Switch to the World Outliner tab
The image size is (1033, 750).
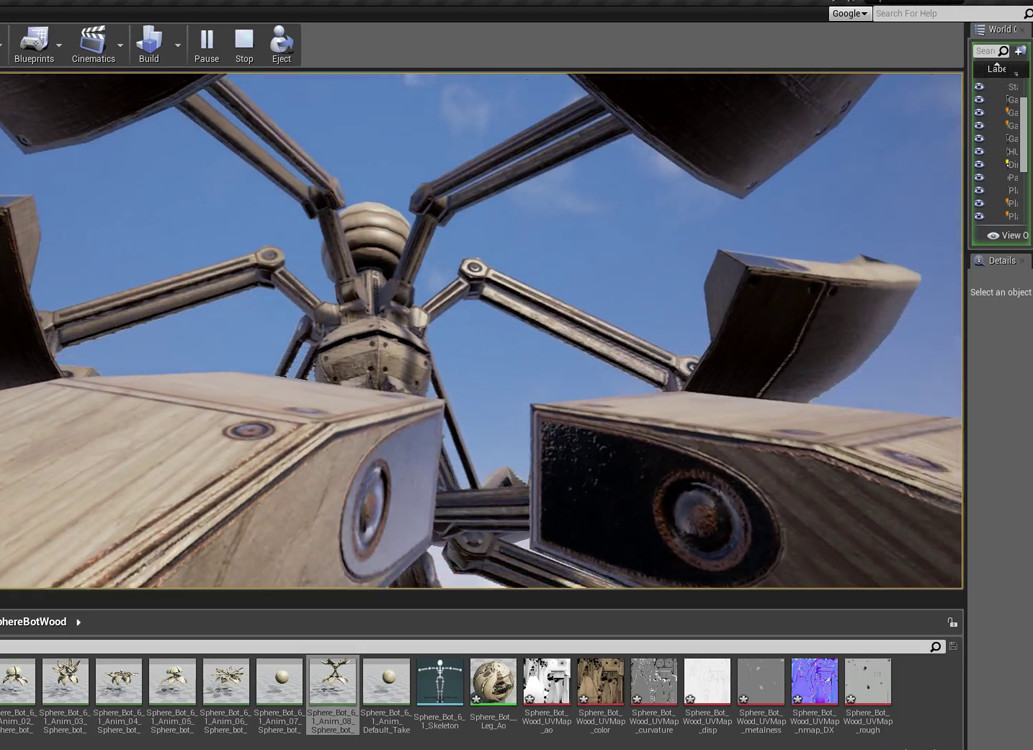[1001, 29]
